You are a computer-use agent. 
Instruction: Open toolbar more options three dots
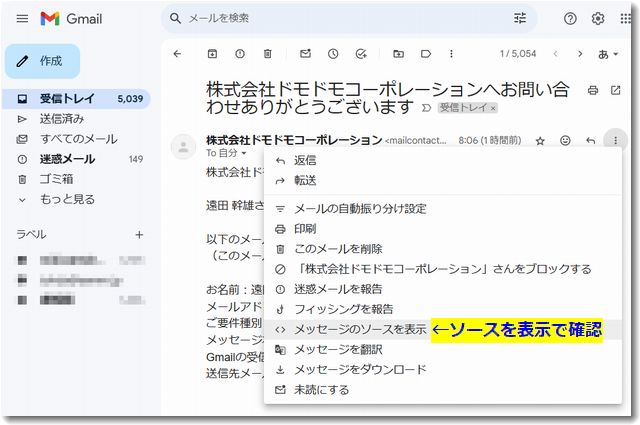pyautogui.click(x=451, y=53)
